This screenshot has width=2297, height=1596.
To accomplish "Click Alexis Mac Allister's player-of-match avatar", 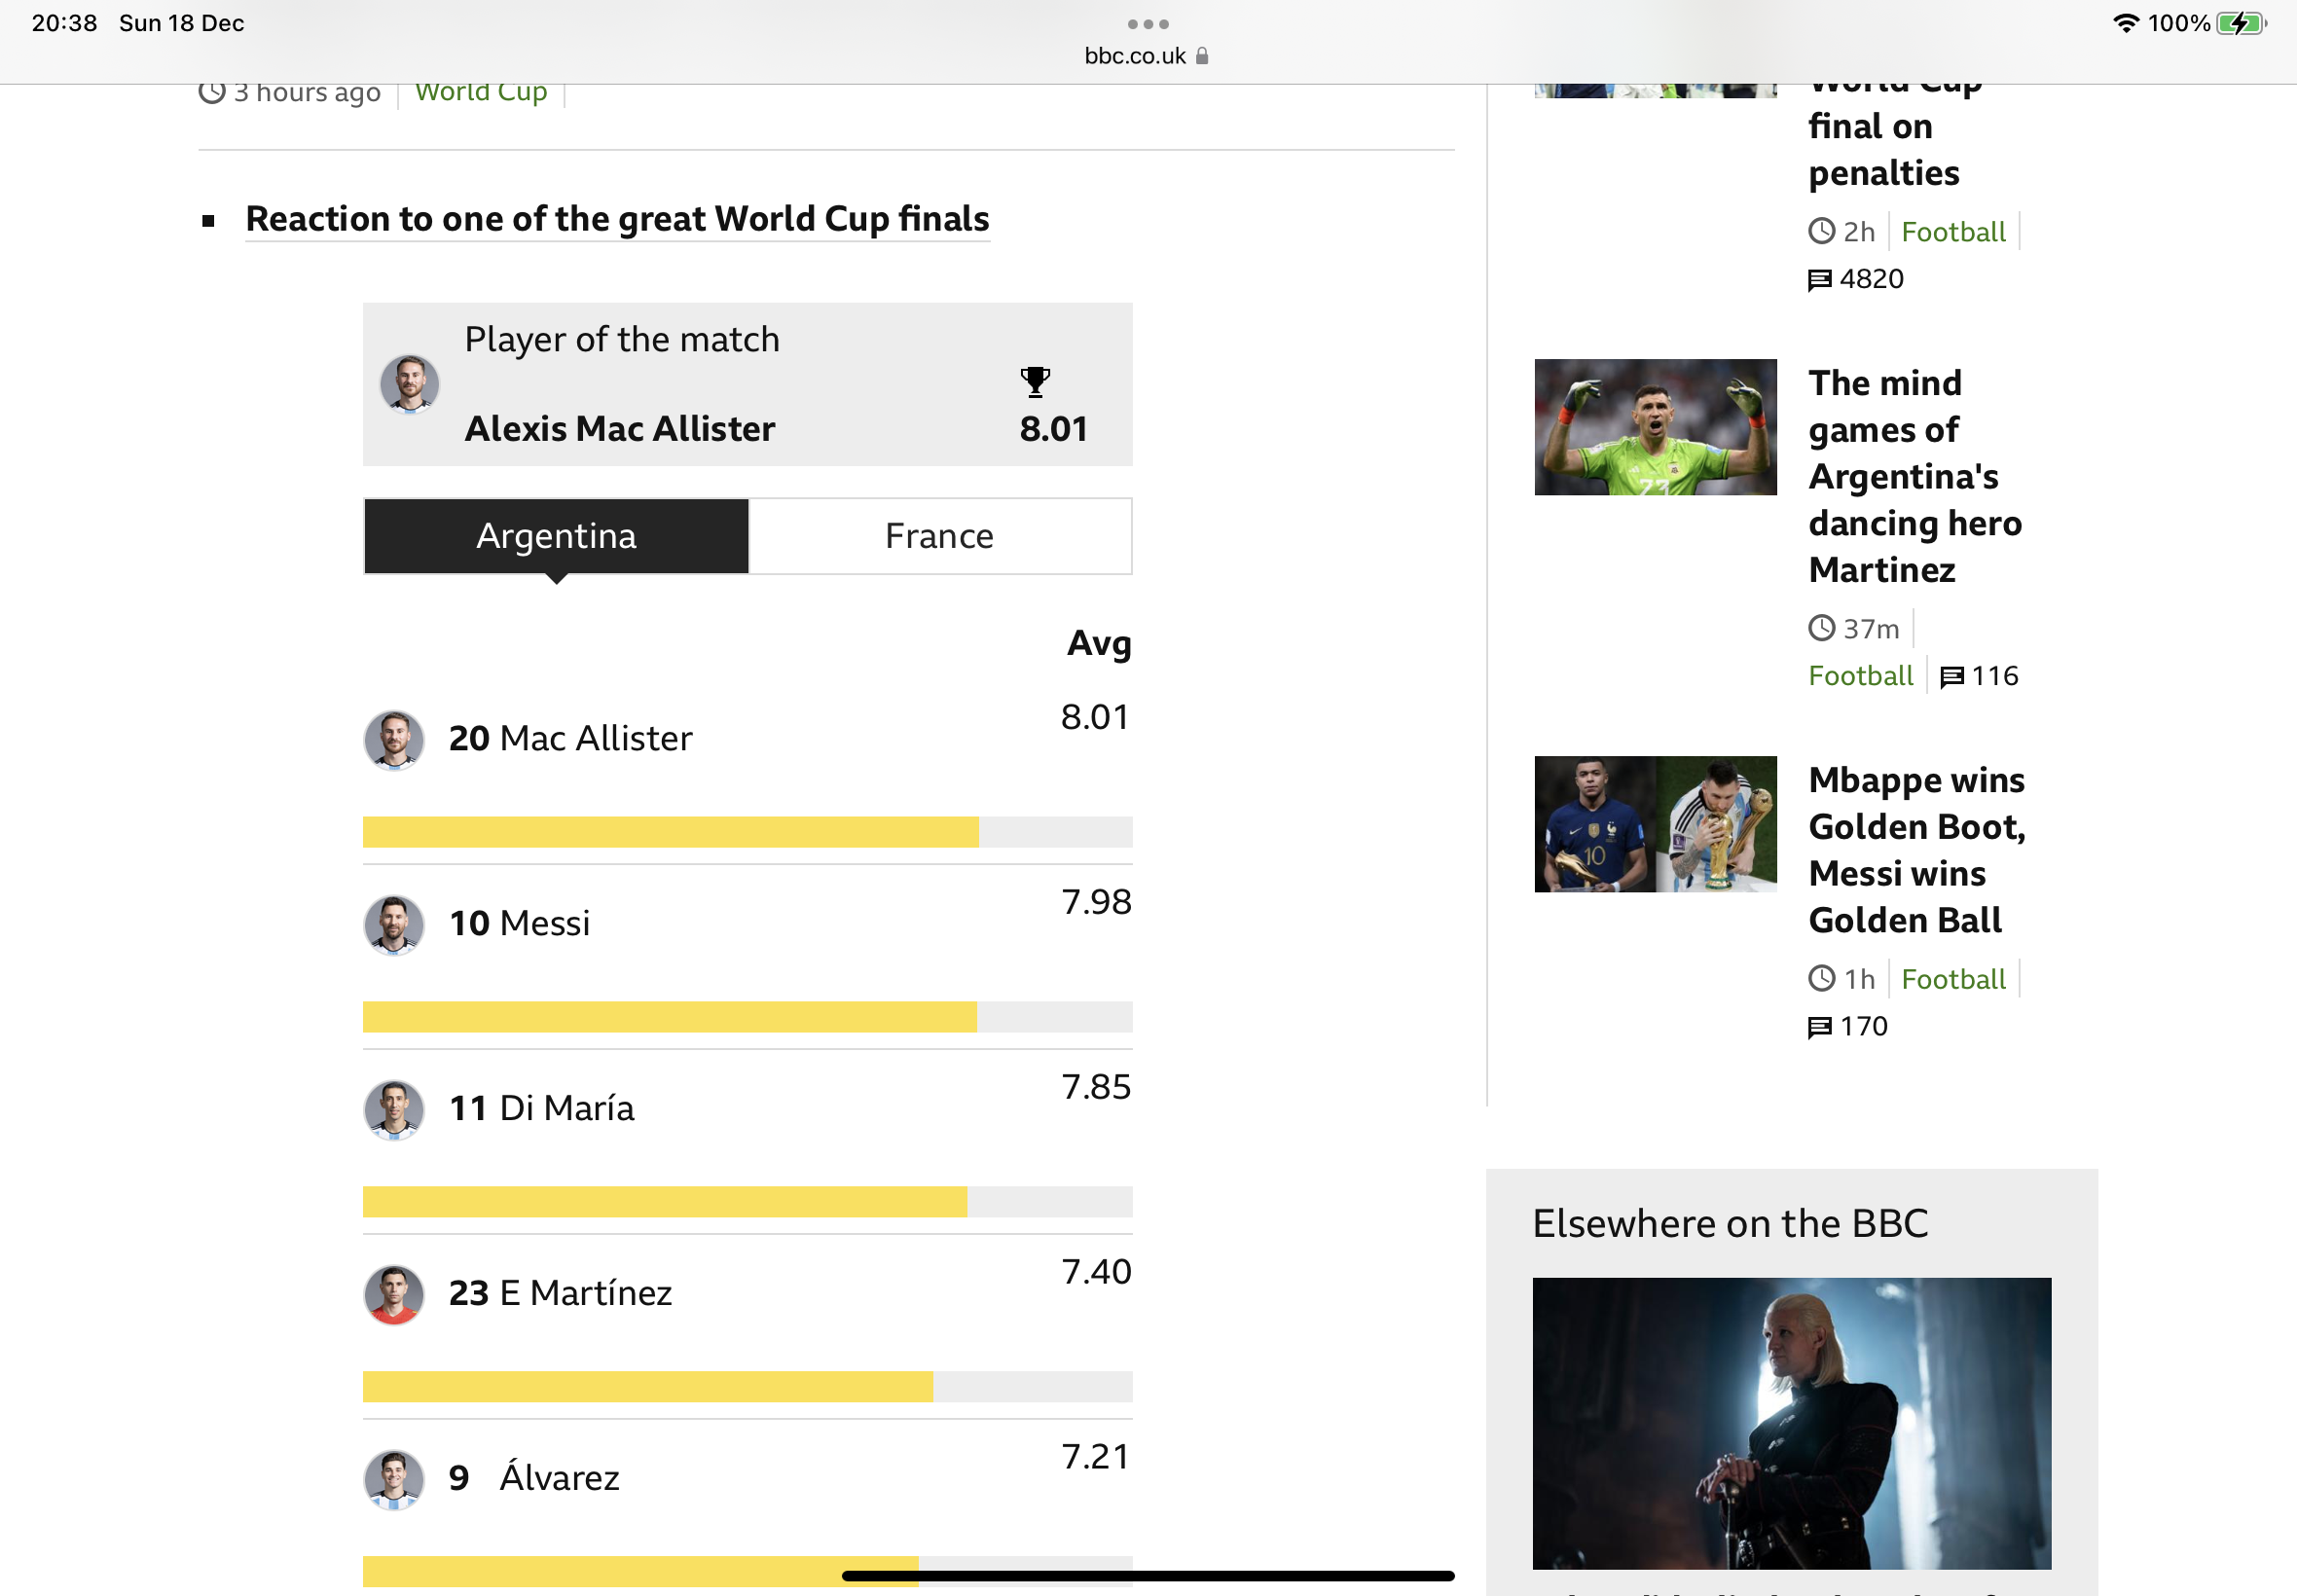I will tap(410, 384).
